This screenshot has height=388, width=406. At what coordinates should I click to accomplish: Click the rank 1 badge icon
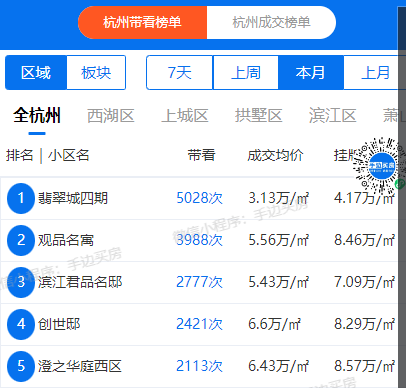(x=21, y=198)
